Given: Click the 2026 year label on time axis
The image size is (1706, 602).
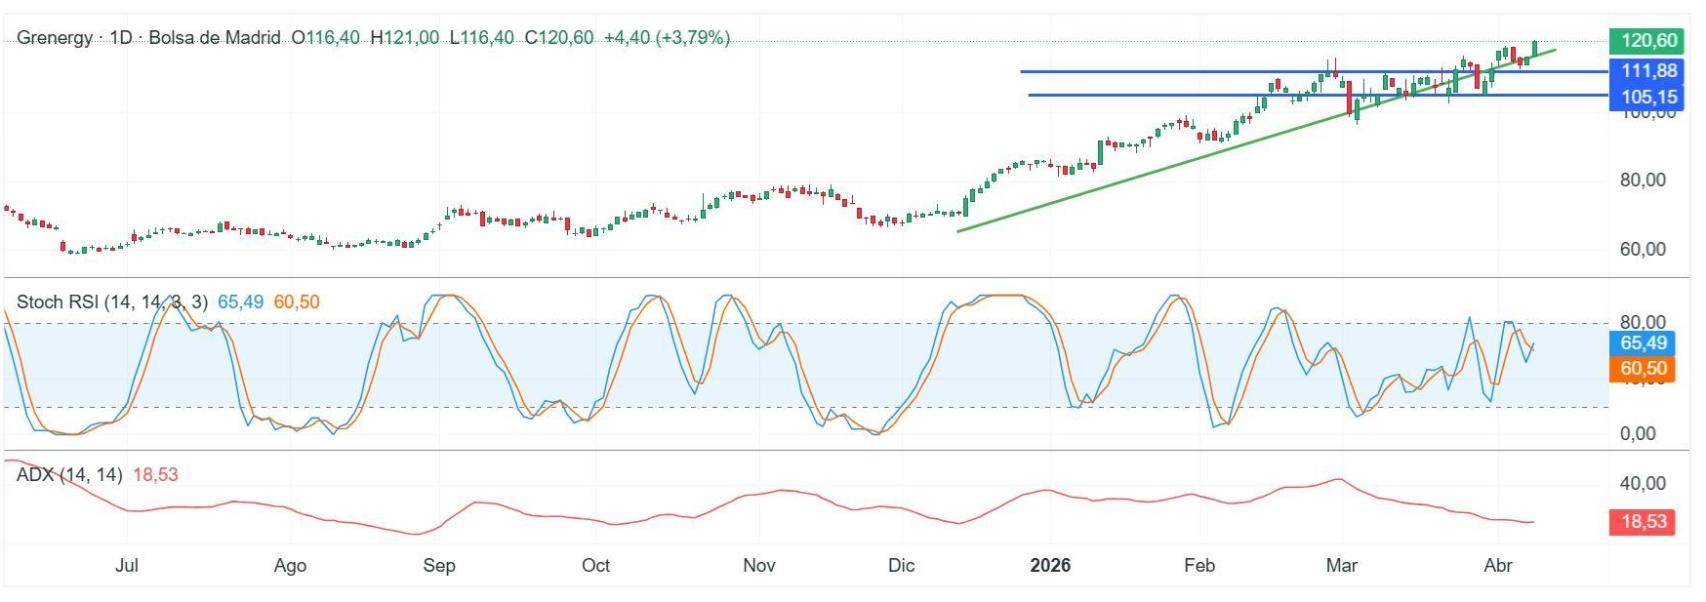Looking at the screenshot, I should pyautogui.click(x=1050, y=566).
